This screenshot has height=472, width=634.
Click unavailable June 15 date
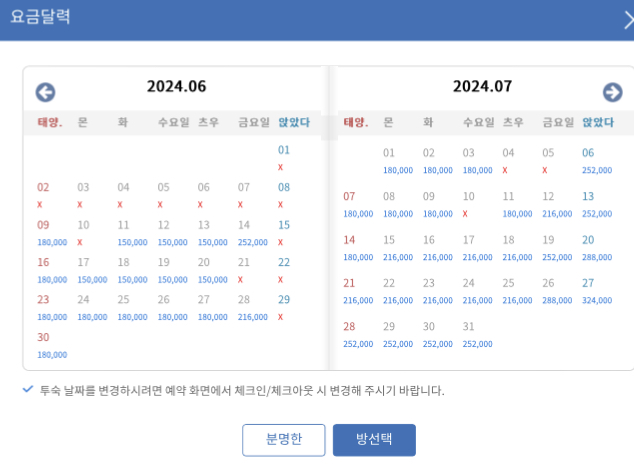[283, 233]
